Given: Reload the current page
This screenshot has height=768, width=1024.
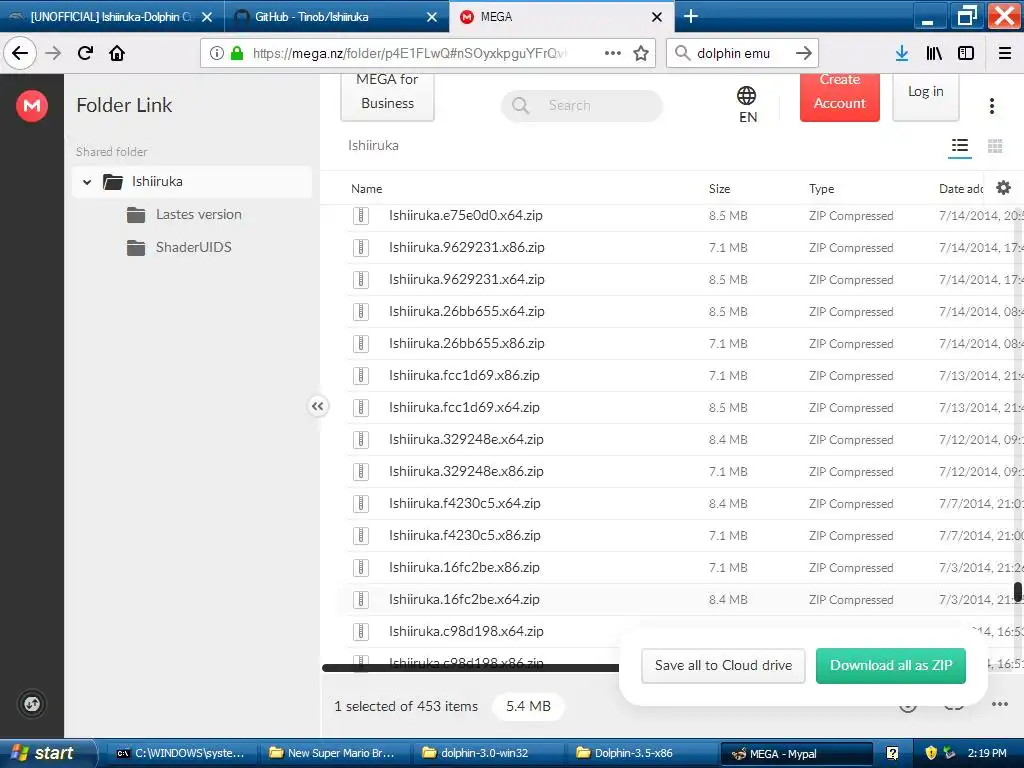Looking at the screenshot, I should pyautogui.click(x=86, y=53).
